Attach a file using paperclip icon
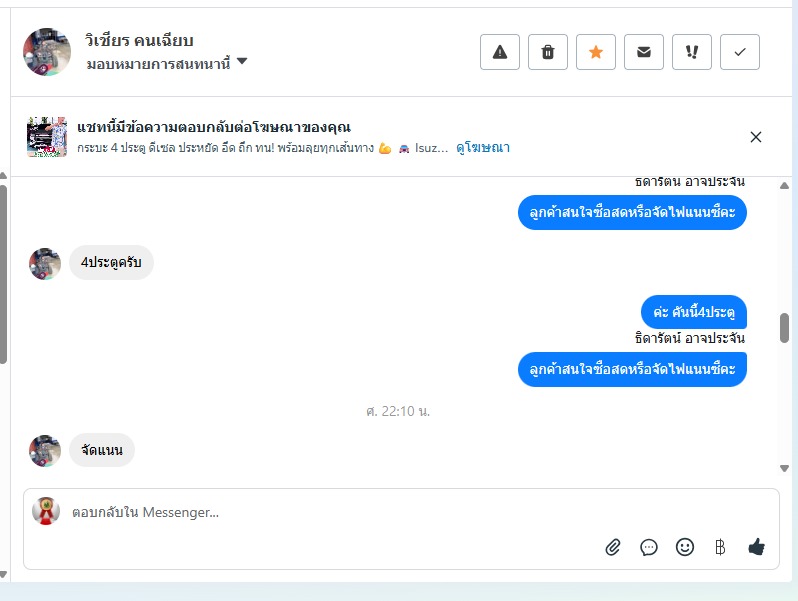 613,547
